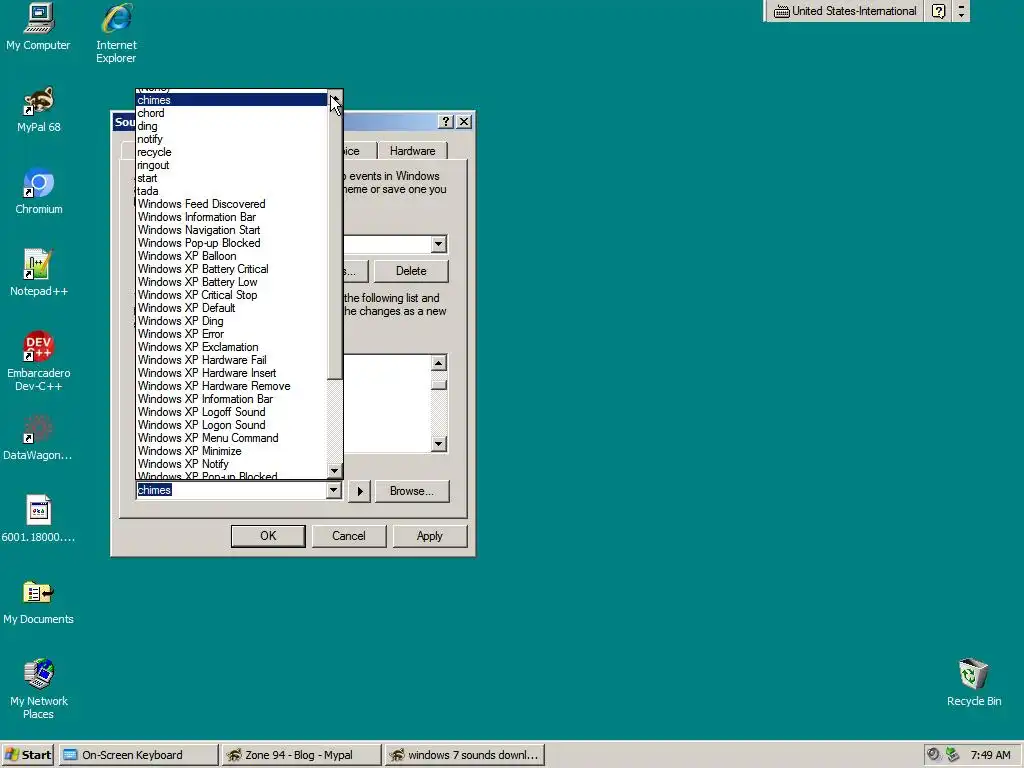Click the Delete scheme button
This screenshot has height=768, width=1024.
click(x=411, y=271)
